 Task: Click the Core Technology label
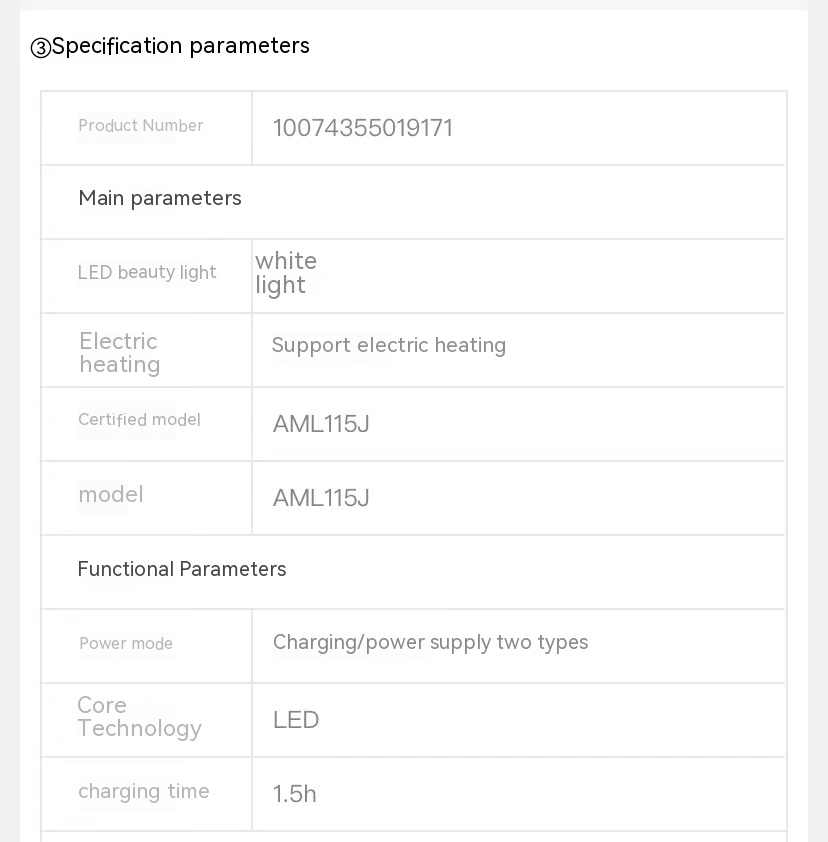pyautogui.click(x=139, y=717)
